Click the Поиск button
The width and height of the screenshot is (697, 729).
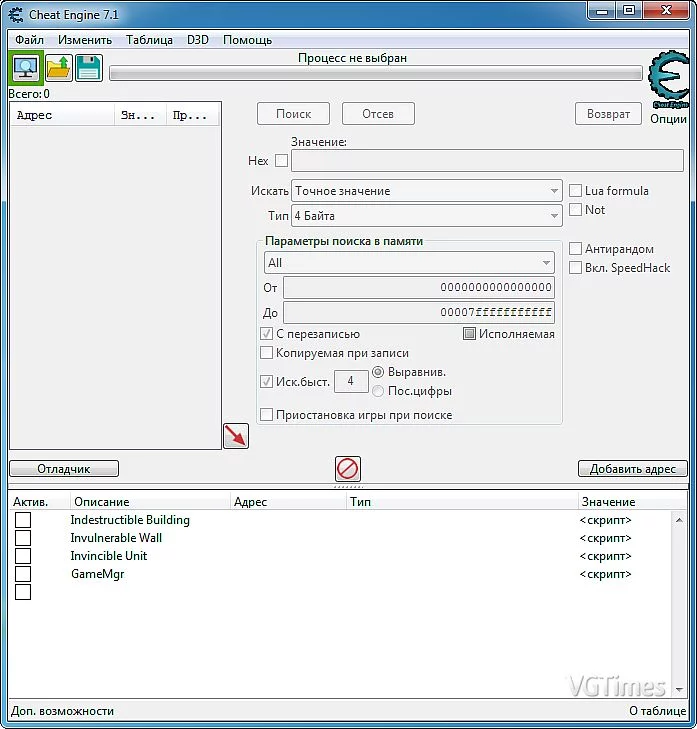(293, 114)
